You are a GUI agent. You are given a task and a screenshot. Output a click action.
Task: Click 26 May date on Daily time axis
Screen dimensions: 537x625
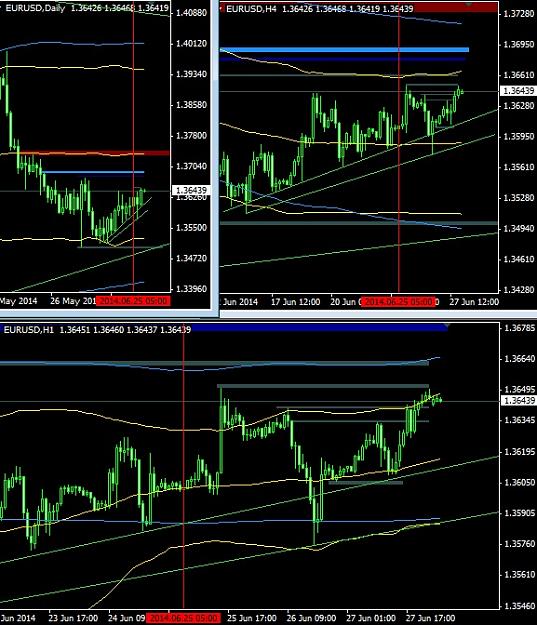click(73, 301)
